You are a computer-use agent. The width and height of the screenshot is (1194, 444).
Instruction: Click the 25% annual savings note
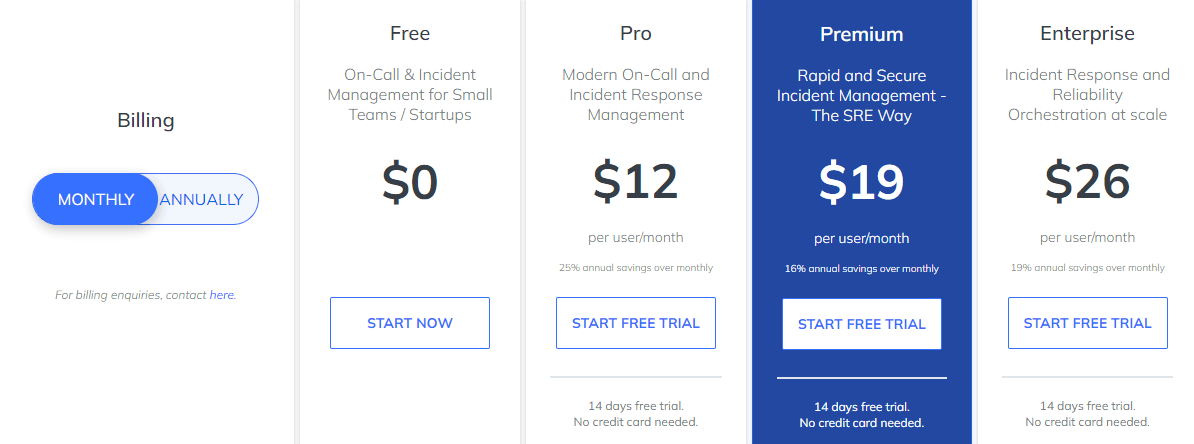click(x=636, y=267)
